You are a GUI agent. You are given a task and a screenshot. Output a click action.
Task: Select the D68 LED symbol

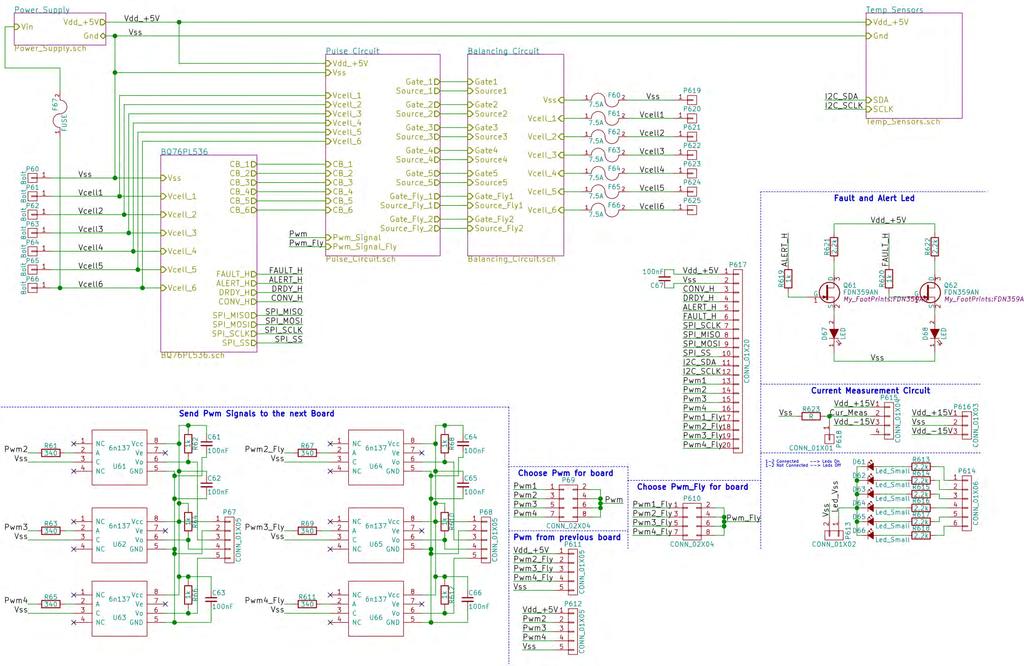tap(935, 334)
